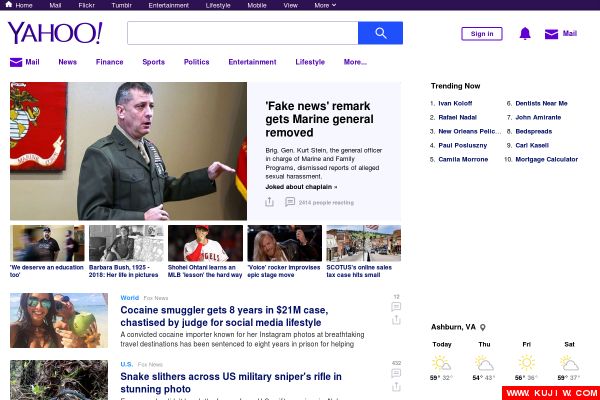The image size is (600, 400).
Task: Click 'Joked about chaplain' link
Action: (x=301, y=186)
